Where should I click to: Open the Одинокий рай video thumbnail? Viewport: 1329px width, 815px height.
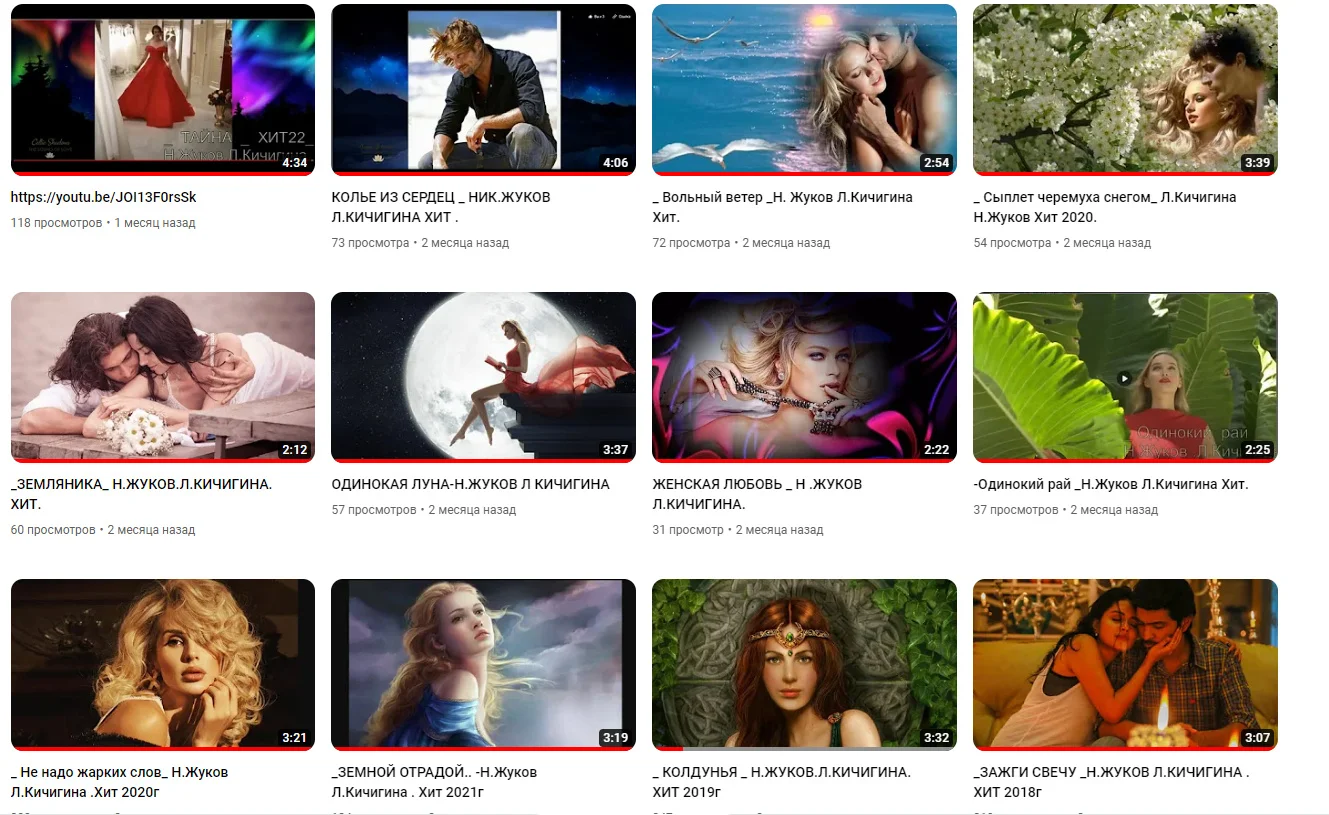(x=1125, y=377)
